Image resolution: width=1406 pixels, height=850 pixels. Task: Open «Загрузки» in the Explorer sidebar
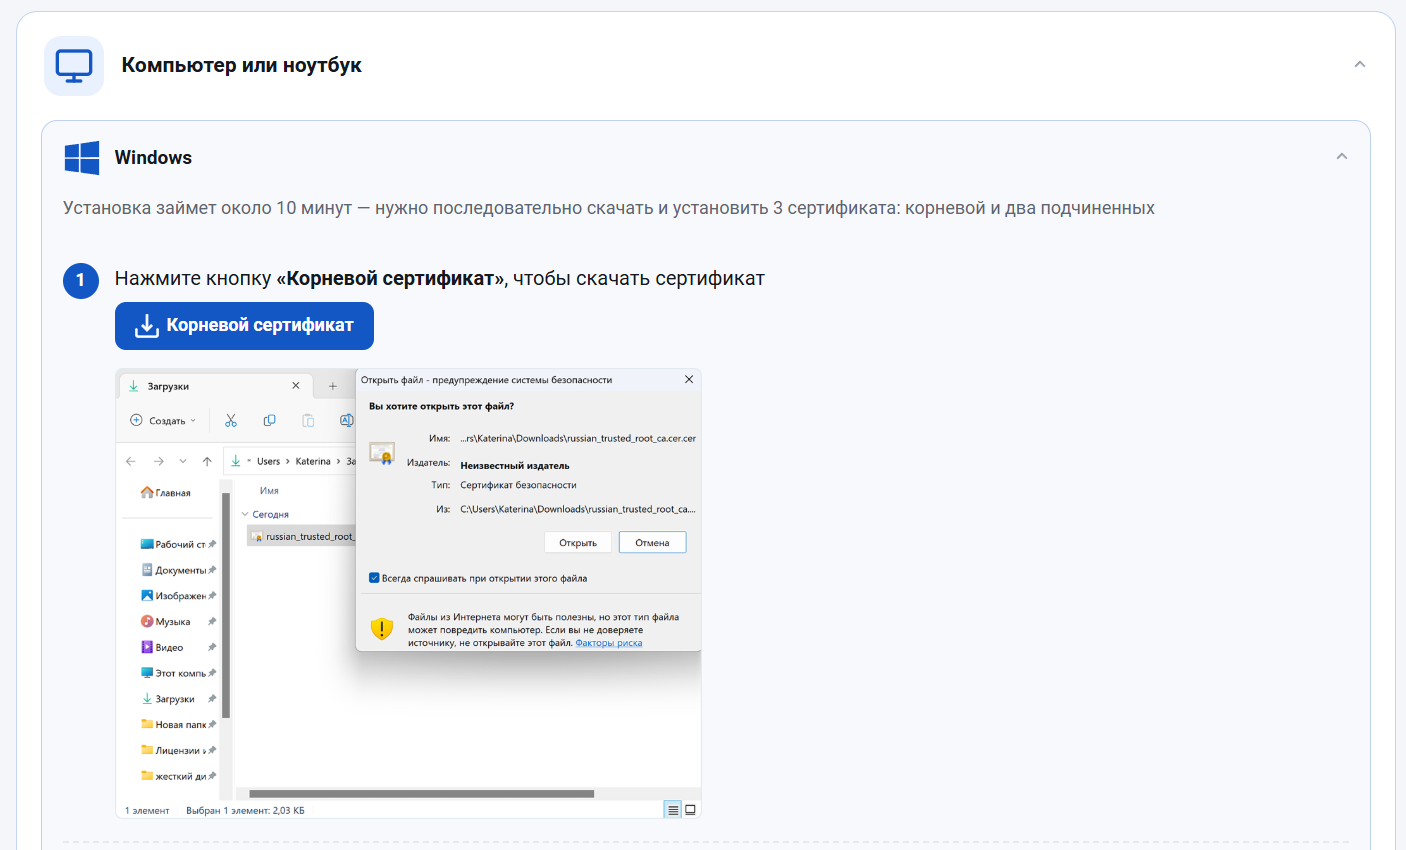pyautogui.click(x=178, y=699)
